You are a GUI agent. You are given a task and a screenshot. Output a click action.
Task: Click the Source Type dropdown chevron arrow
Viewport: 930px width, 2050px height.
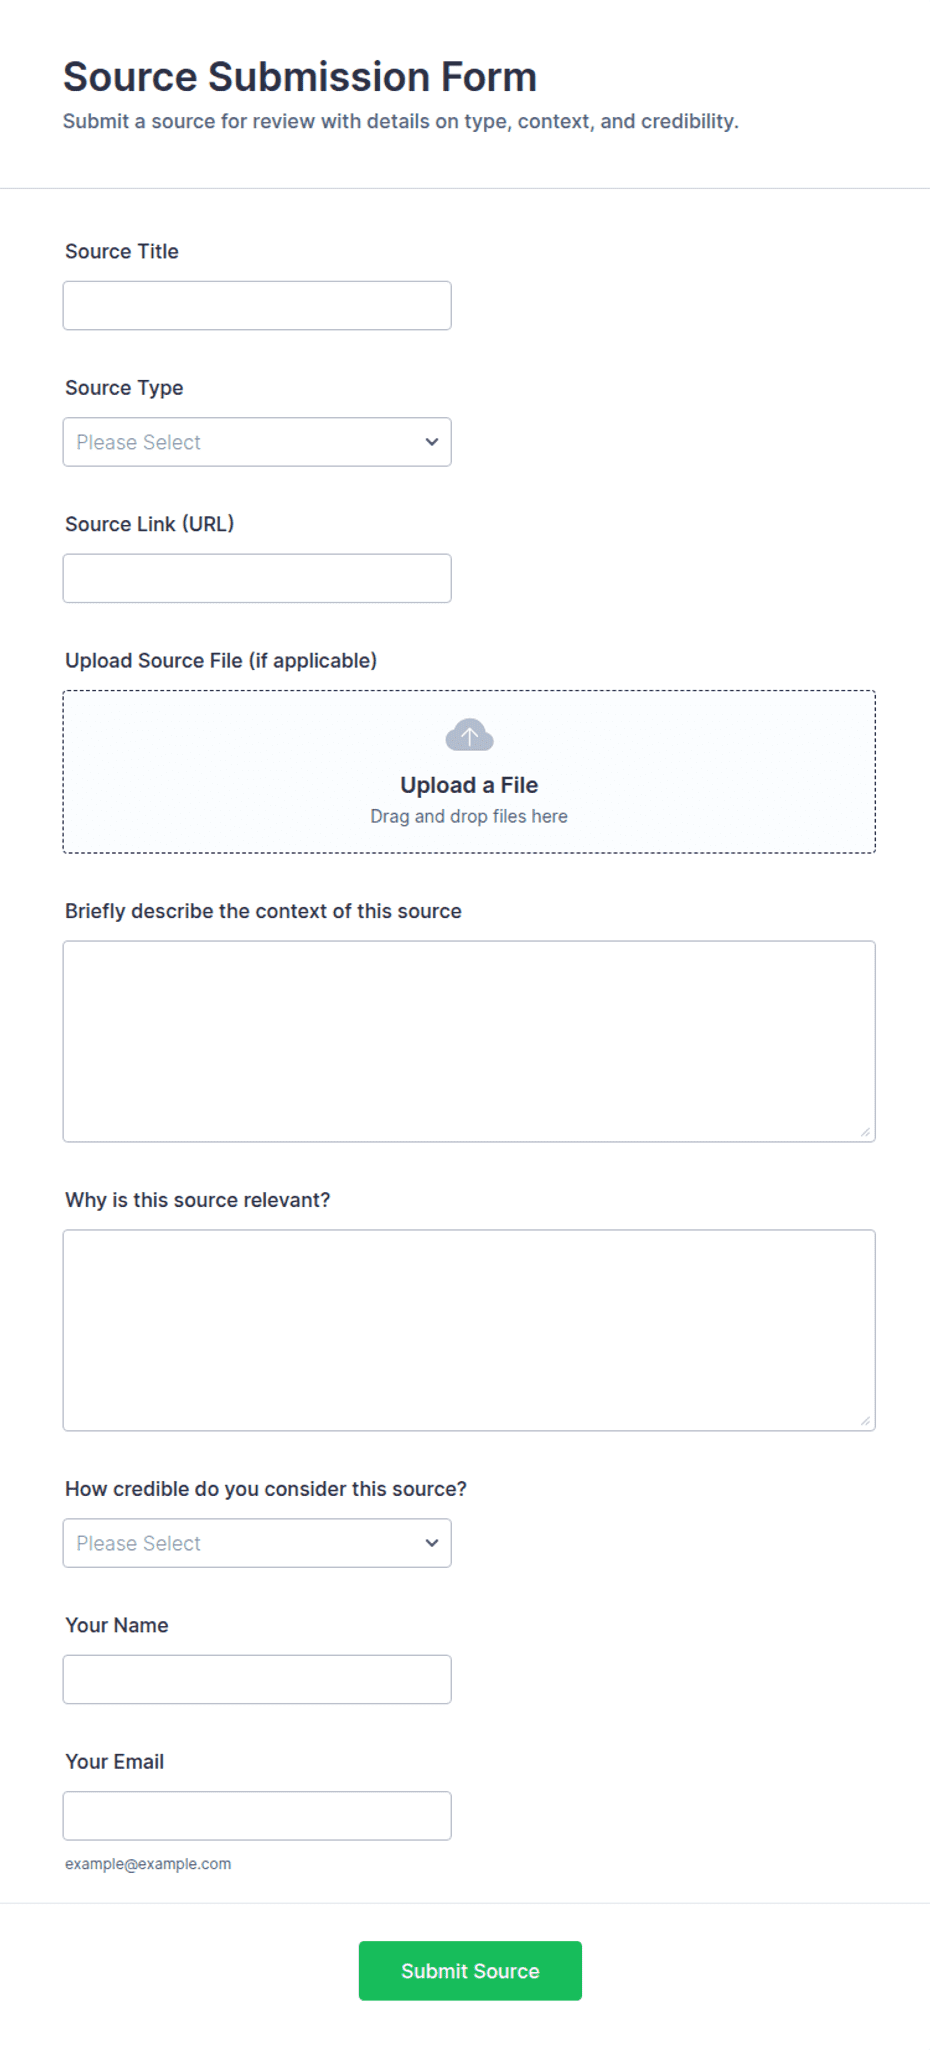(x=432, y=442)
